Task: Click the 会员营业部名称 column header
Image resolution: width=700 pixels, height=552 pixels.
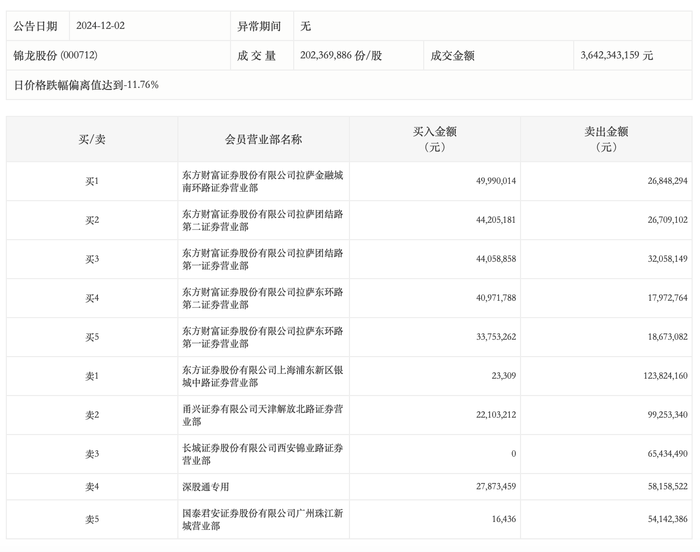Action: 263,139
